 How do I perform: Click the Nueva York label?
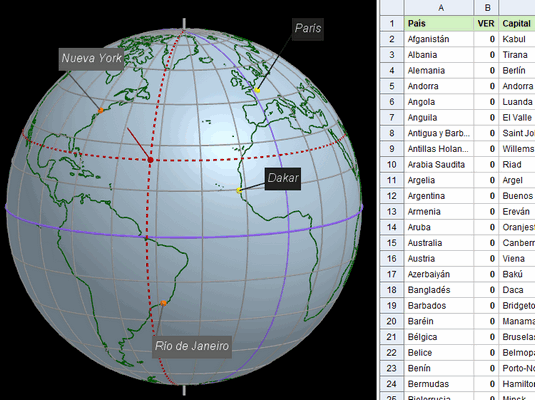[91, 59]
